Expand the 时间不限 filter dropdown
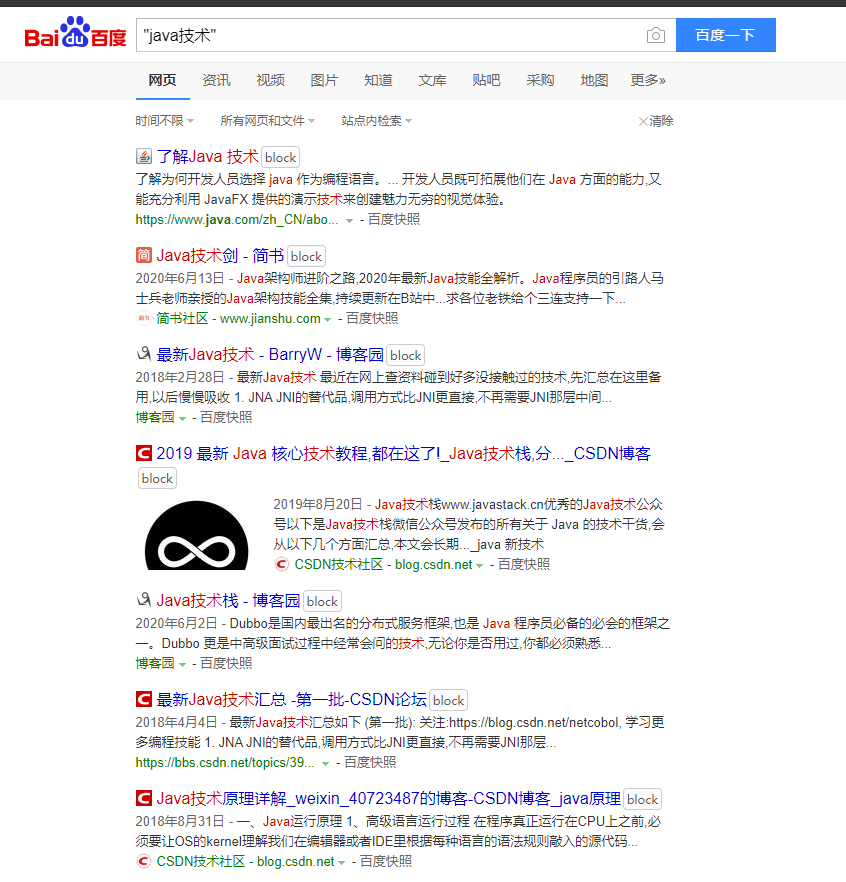 162,120
